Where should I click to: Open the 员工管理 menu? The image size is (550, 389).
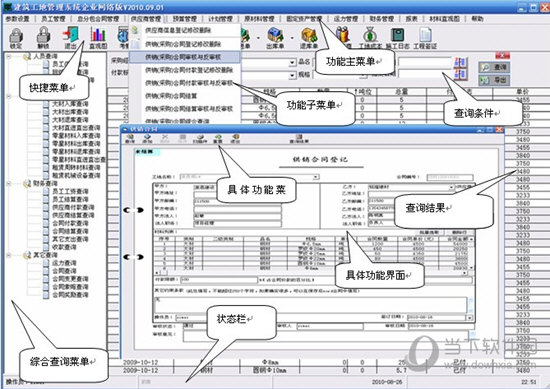coord(53,19)
